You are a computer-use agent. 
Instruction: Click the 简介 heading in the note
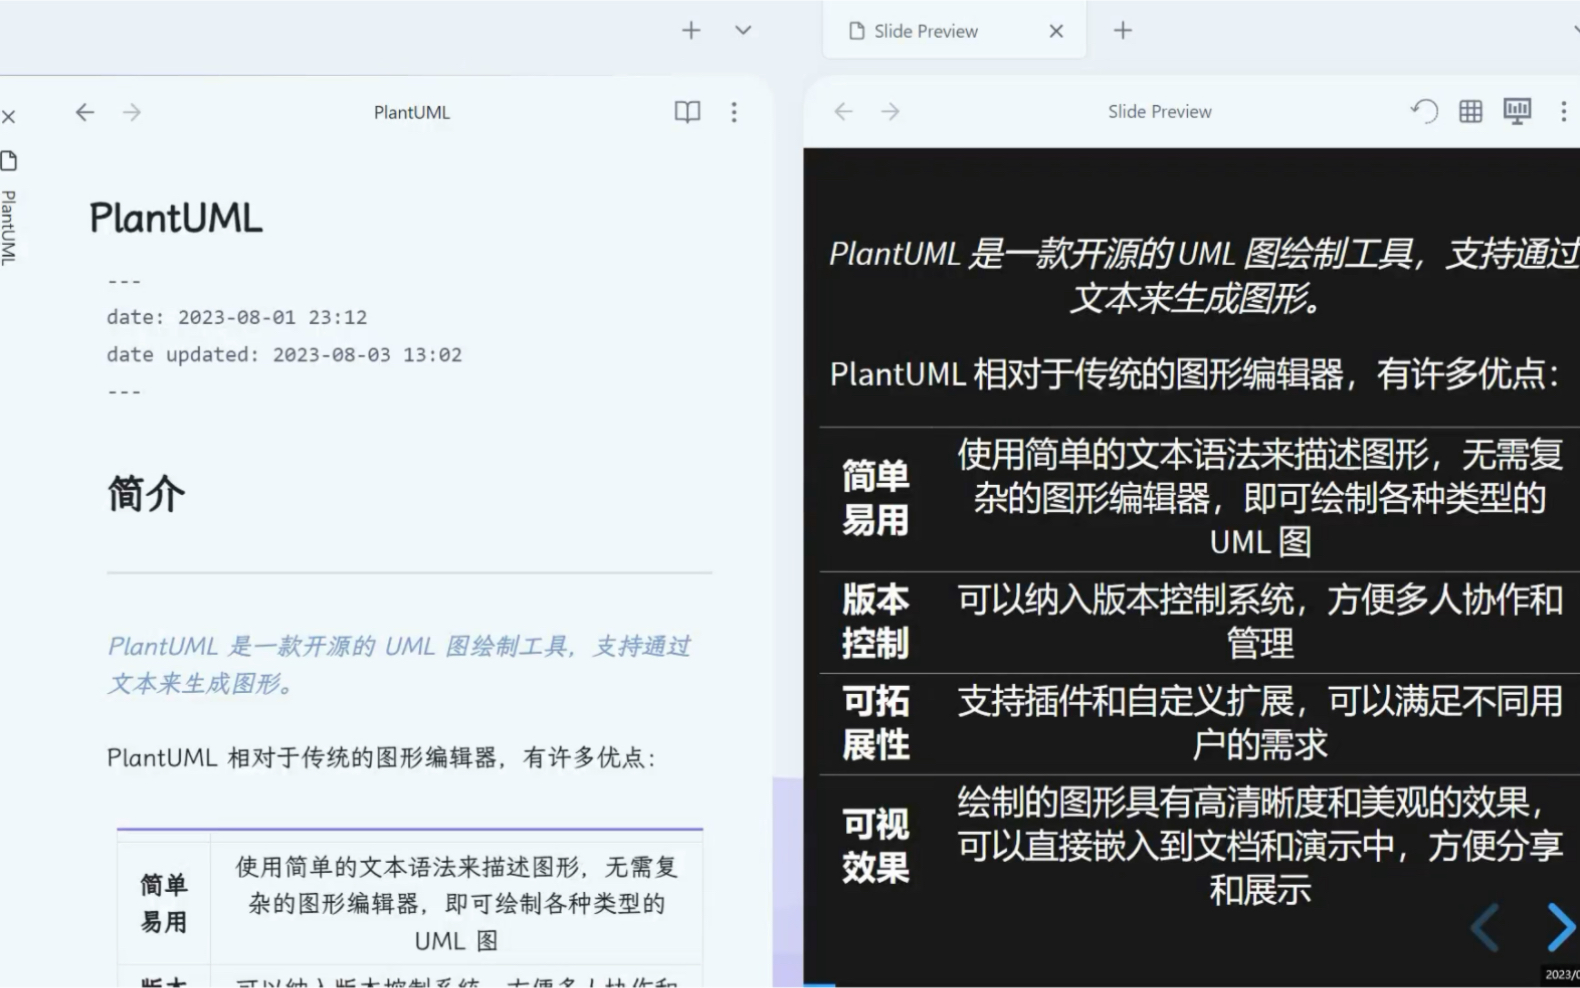pos(146,494)
